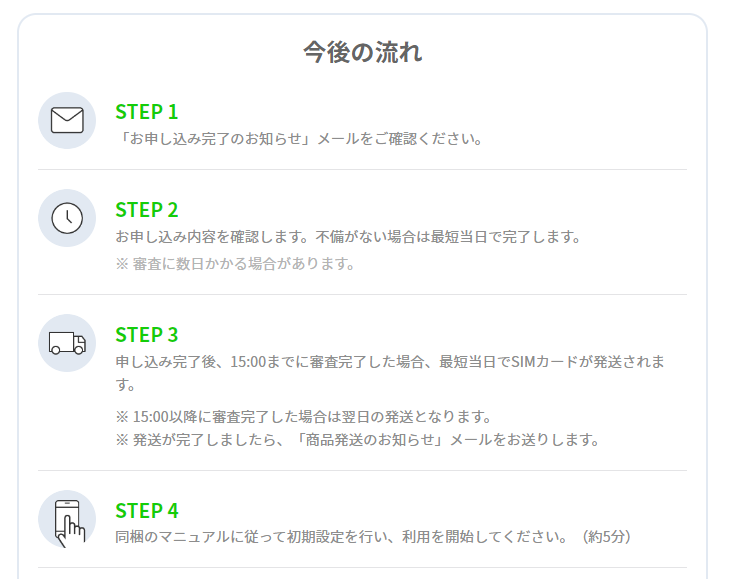Select the STEP 2 heading
The height and width of the screenshot is (579, 739).
147,210
